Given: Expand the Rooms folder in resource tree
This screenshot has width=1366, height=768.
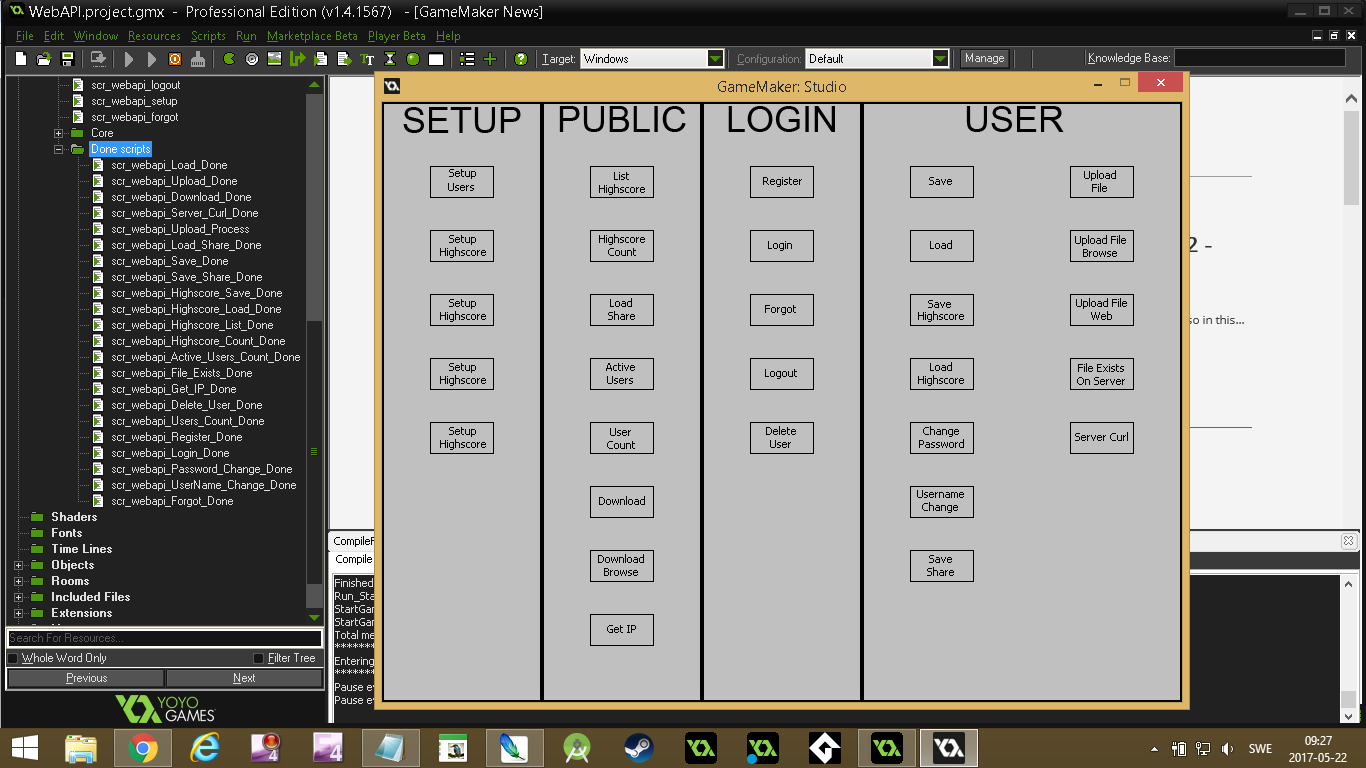Looking at the screenshot, I should (18, 581).
